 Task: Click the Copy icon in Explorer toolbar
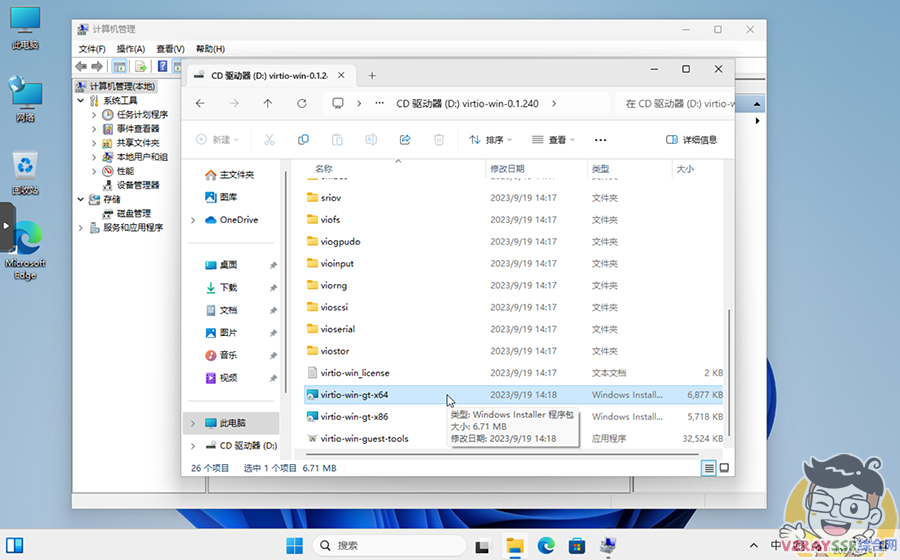(x=303, y=139)
